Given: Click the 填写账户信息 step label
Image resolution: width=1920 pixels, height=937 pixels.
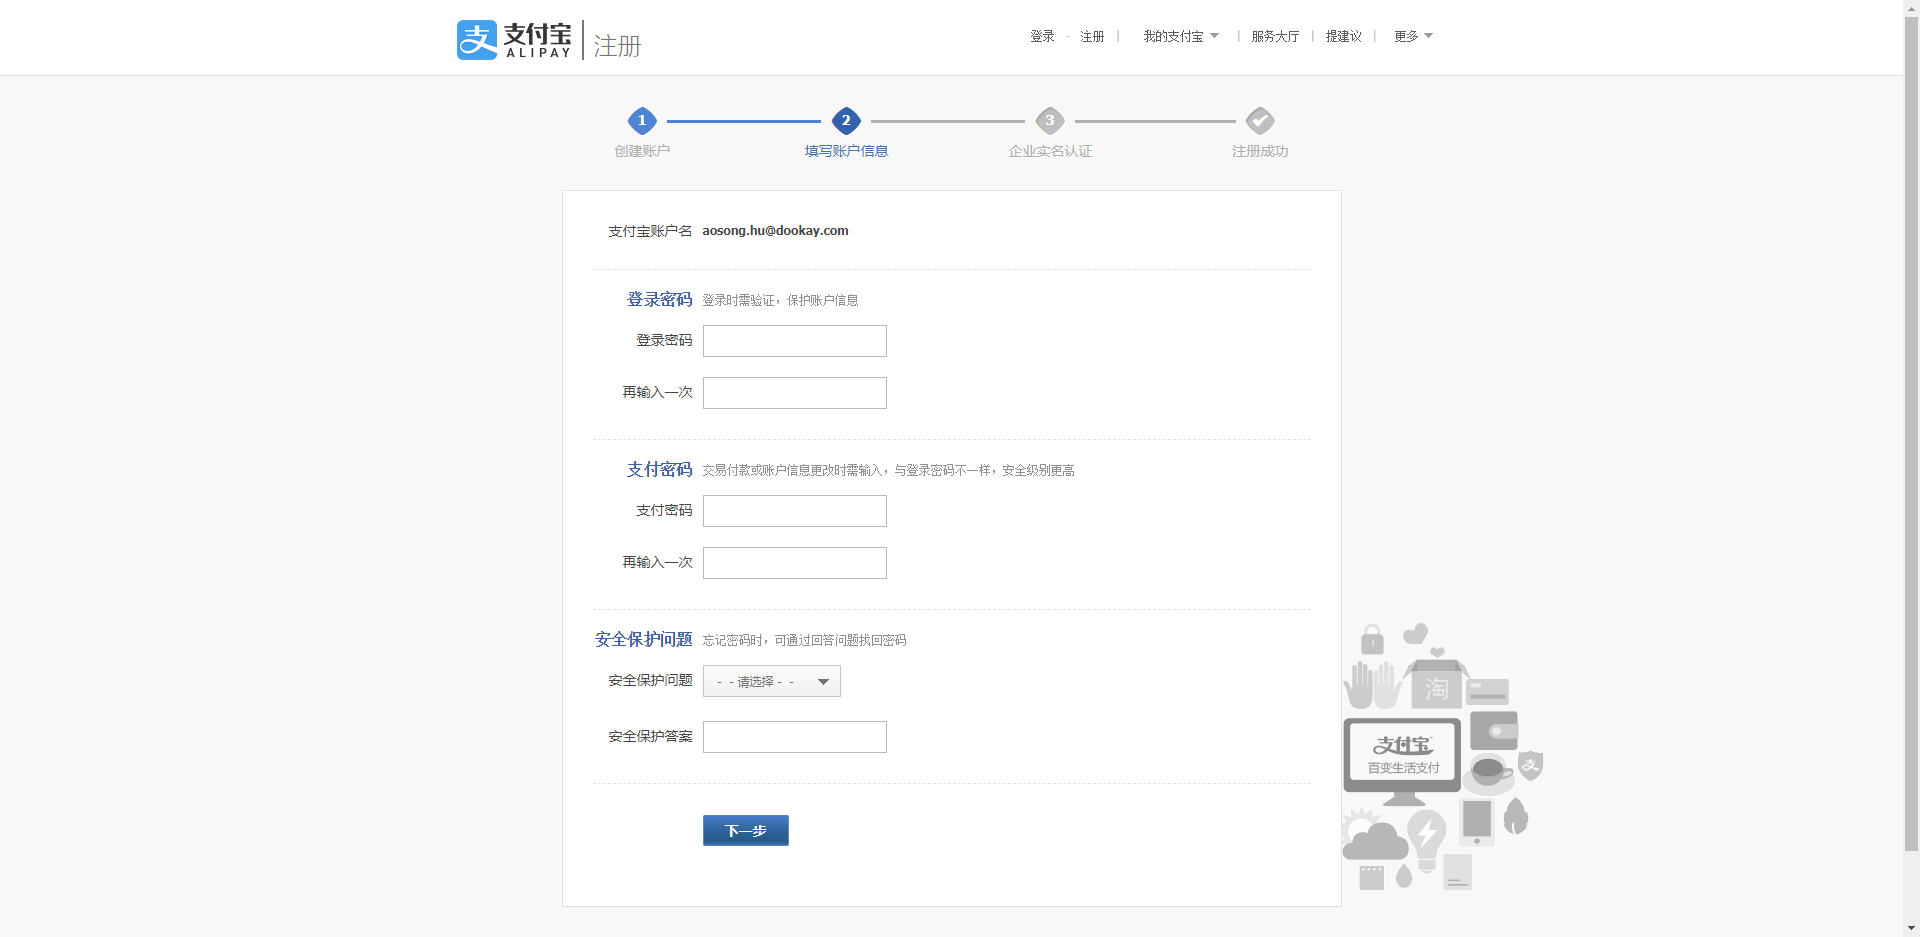Looking at the screenshot, I should pos(846,151).
